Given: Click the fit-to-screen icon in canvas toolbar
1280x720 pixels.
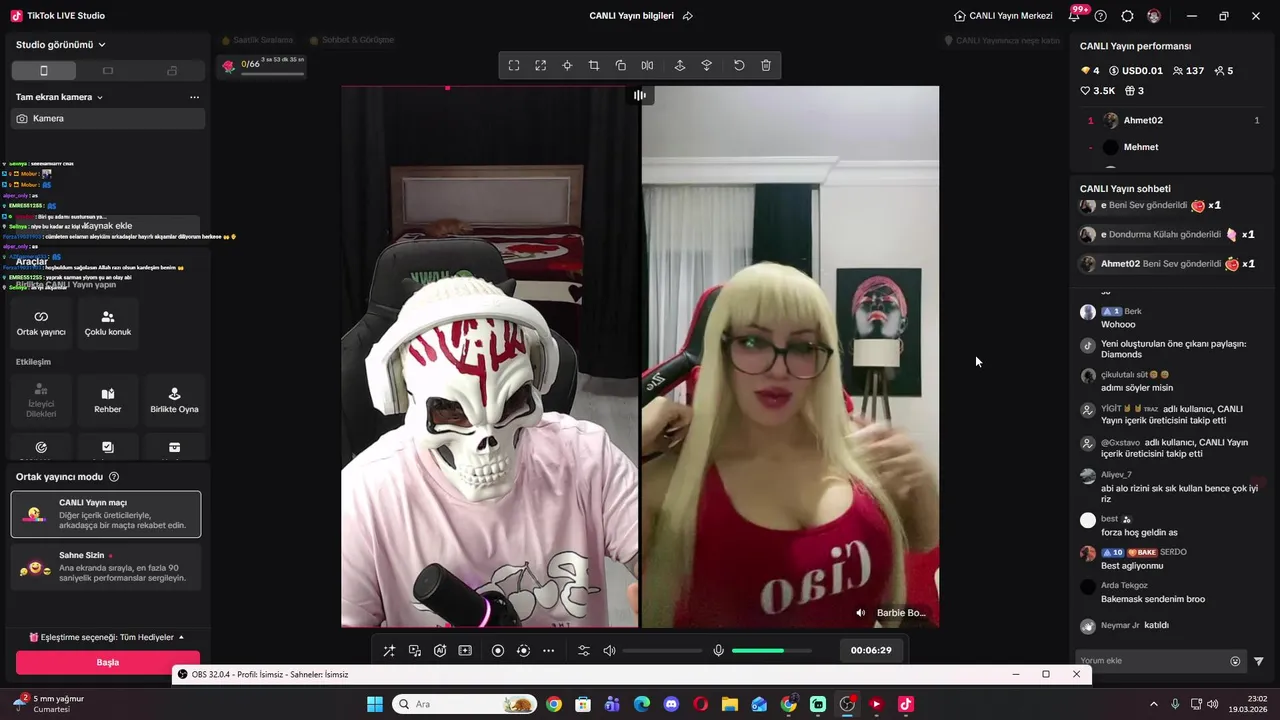Looking at the screenshot, I should pos(514,65).
